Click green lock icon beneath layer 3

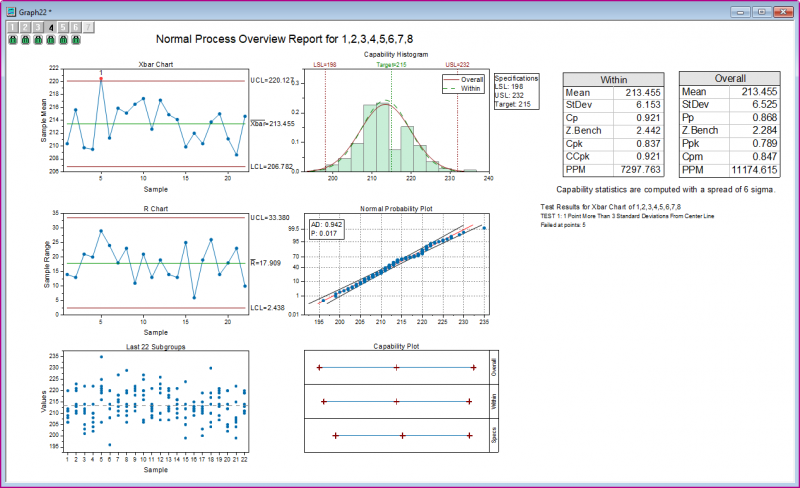[38, 40]
